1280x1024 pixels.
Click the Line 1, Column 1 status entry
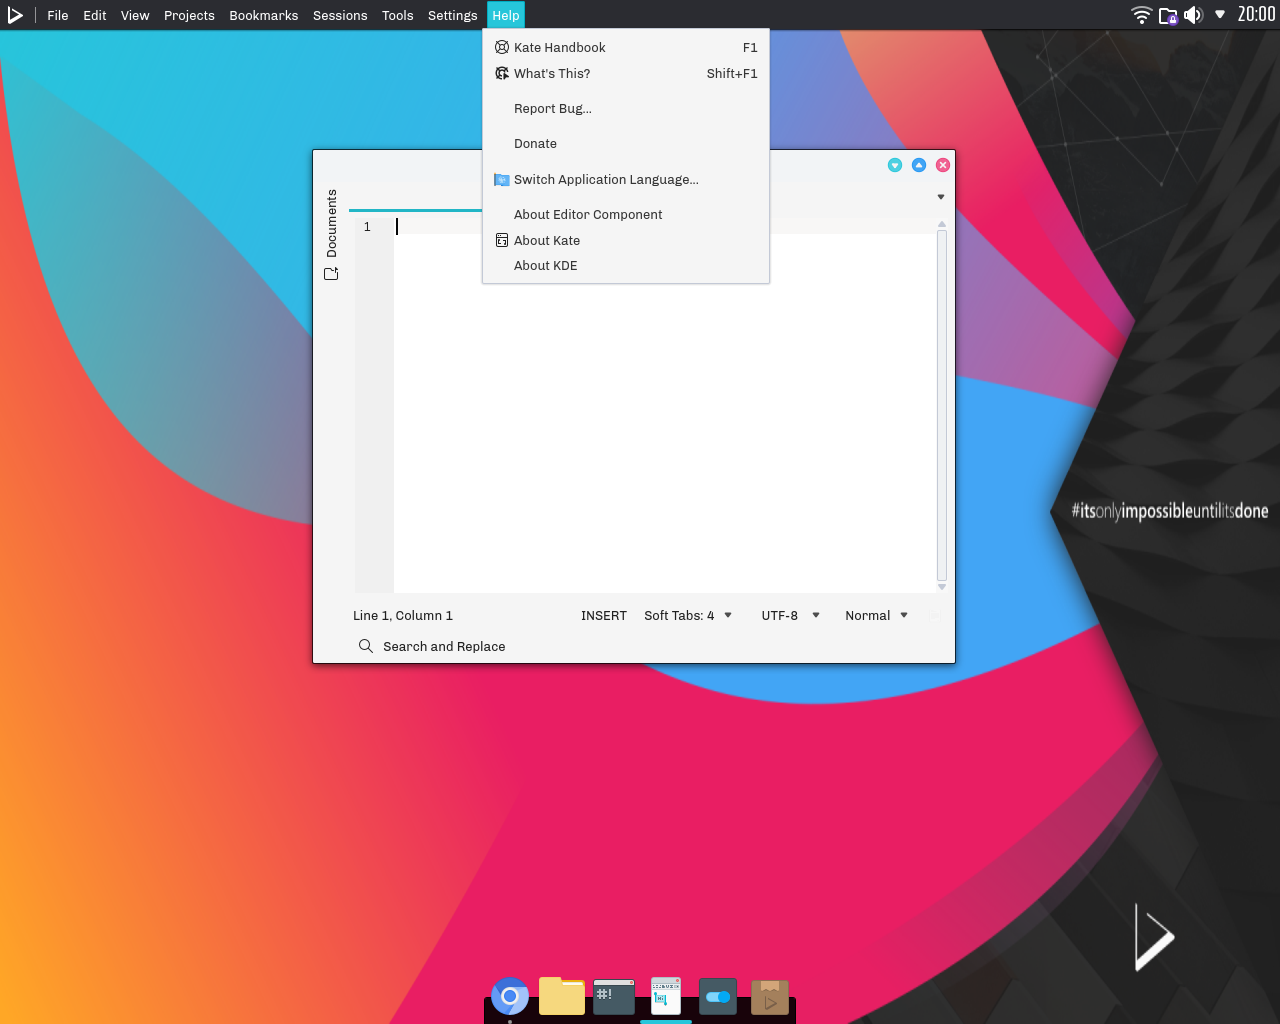coord(403,616)
